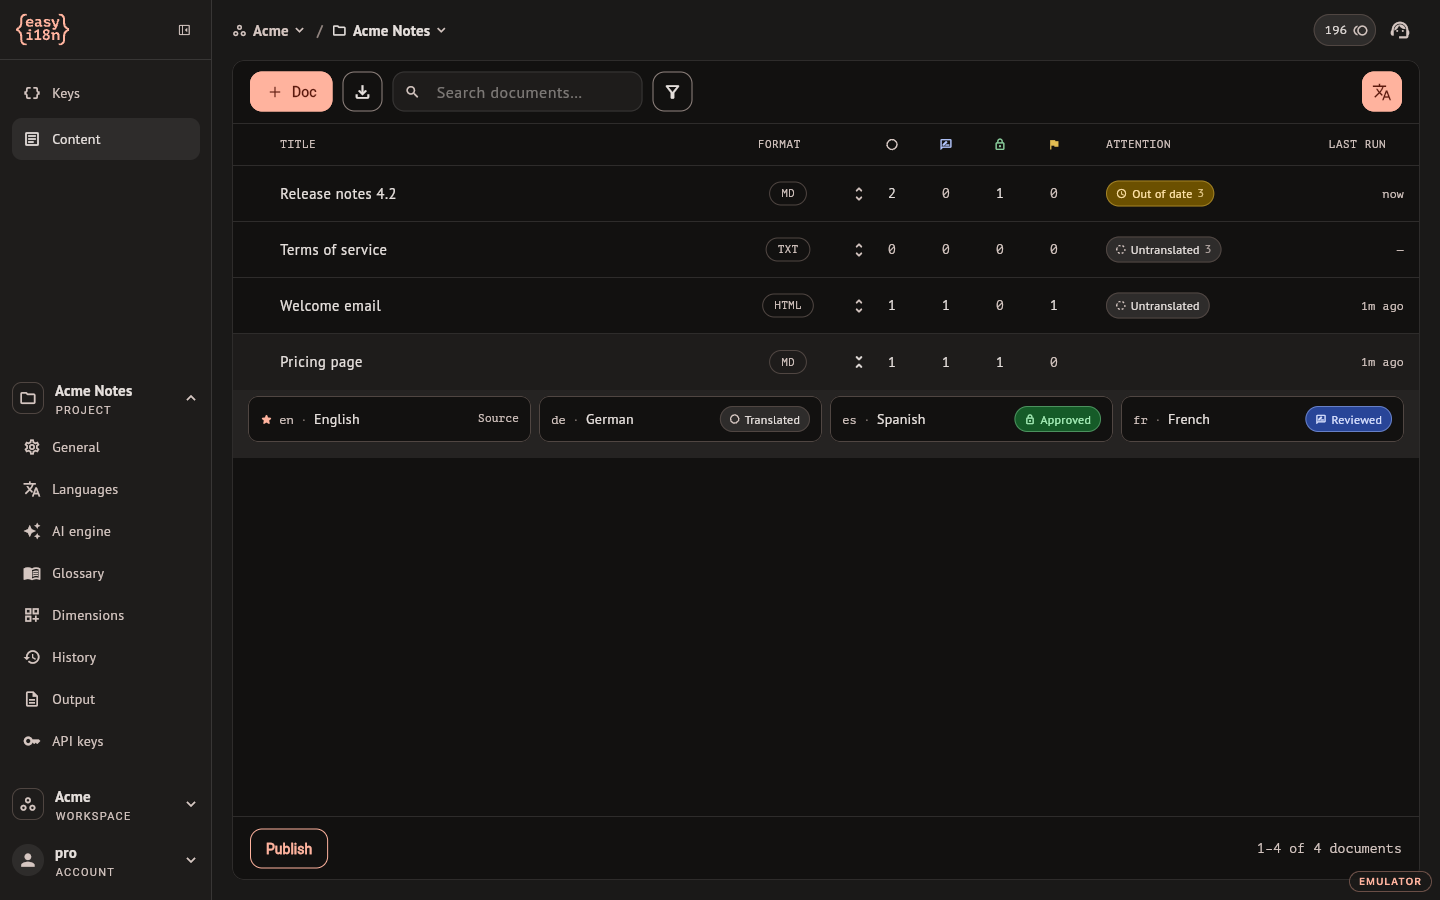This screenshot has width=1440, height=900.
Task: Open Content in the sidebar
Action: pos(106,139)
